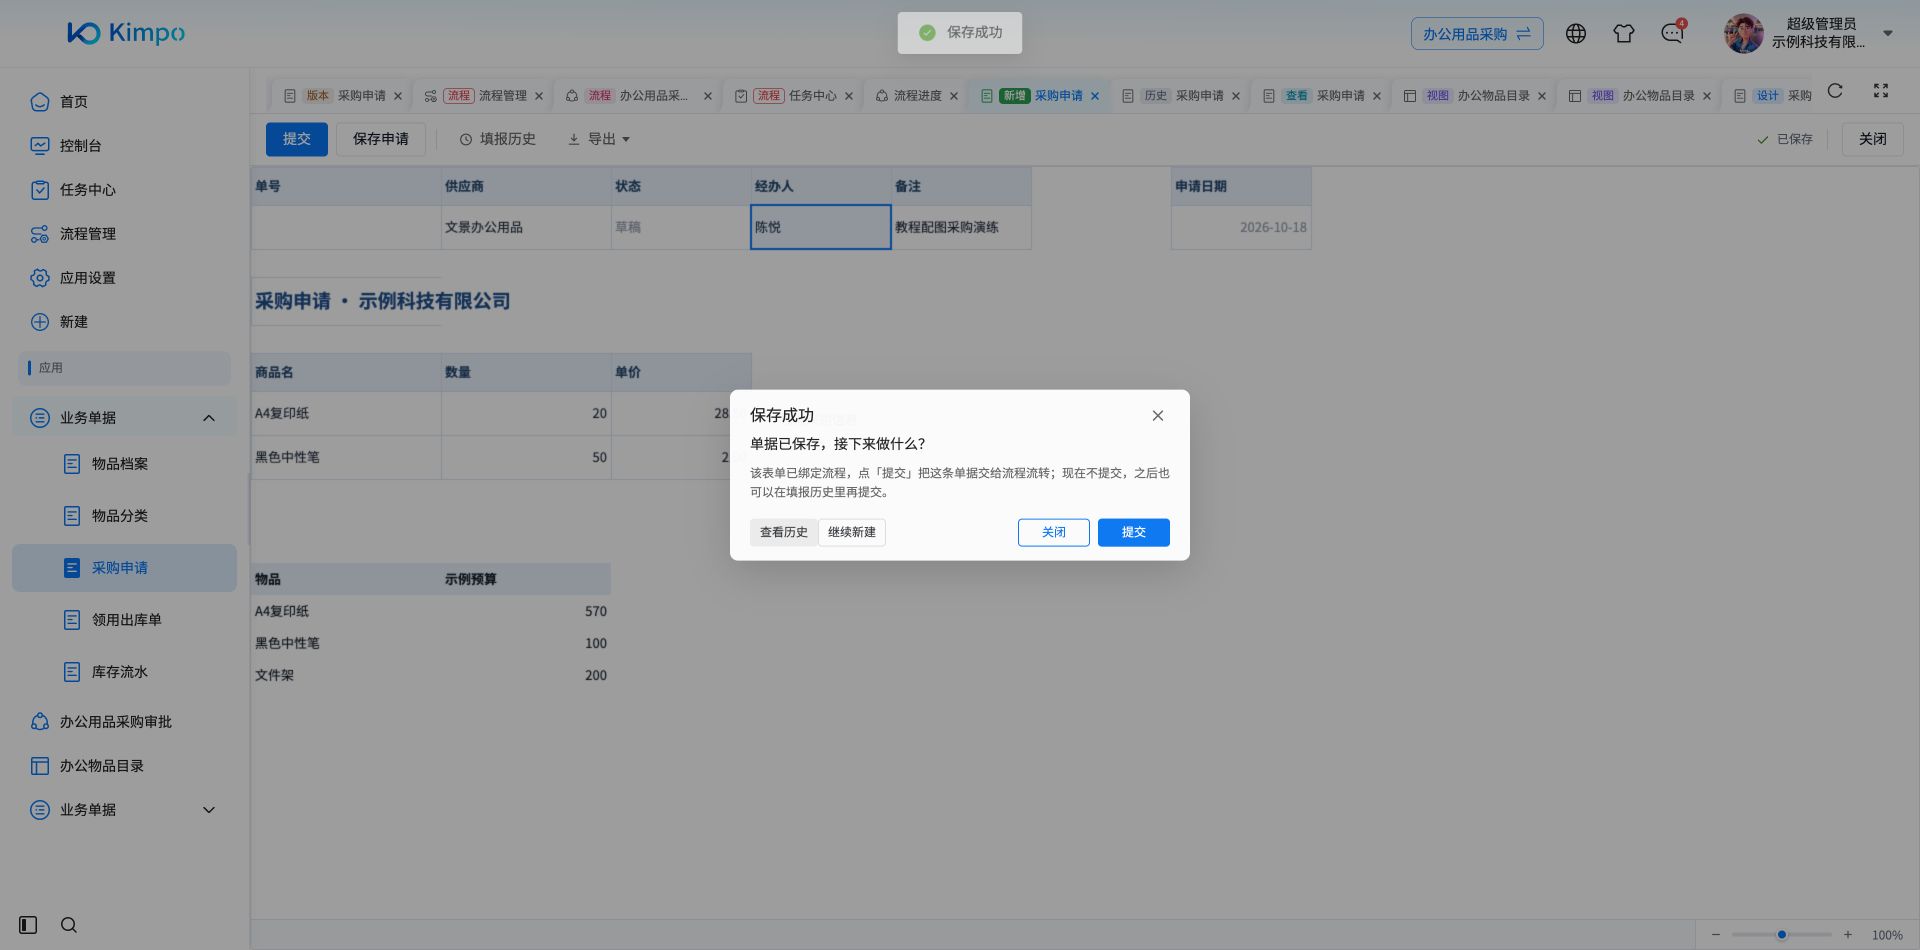The image size is (1920, 950).
Task: Open 控制台 in the sidebar
Action: 125,146
